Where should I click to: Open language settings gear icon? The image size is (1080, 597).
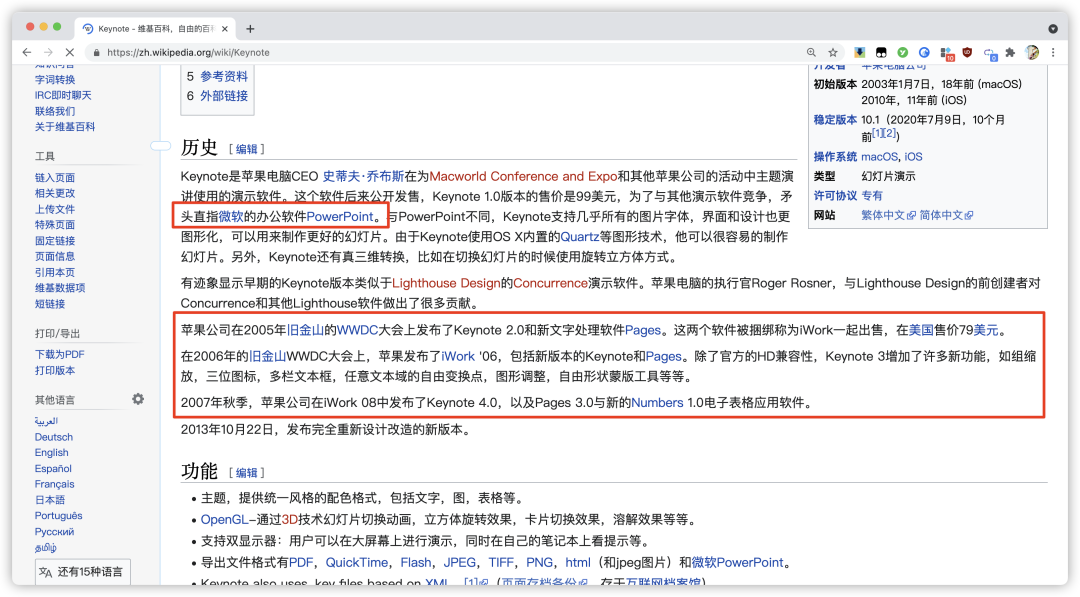tap(138, 399)
